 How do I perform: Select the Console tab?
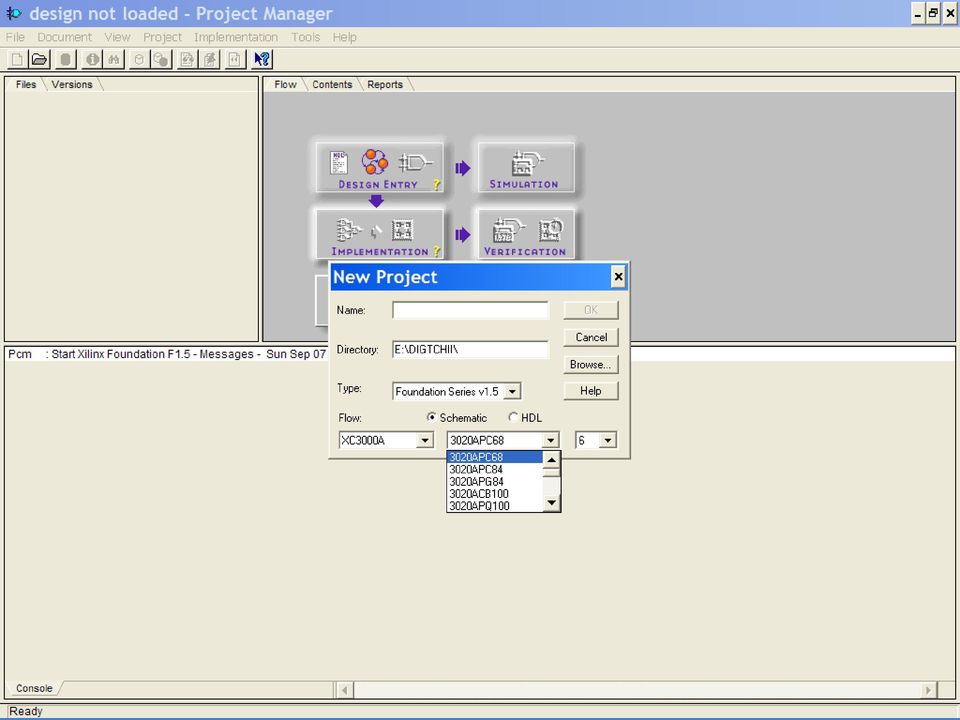tap(34, 688)
